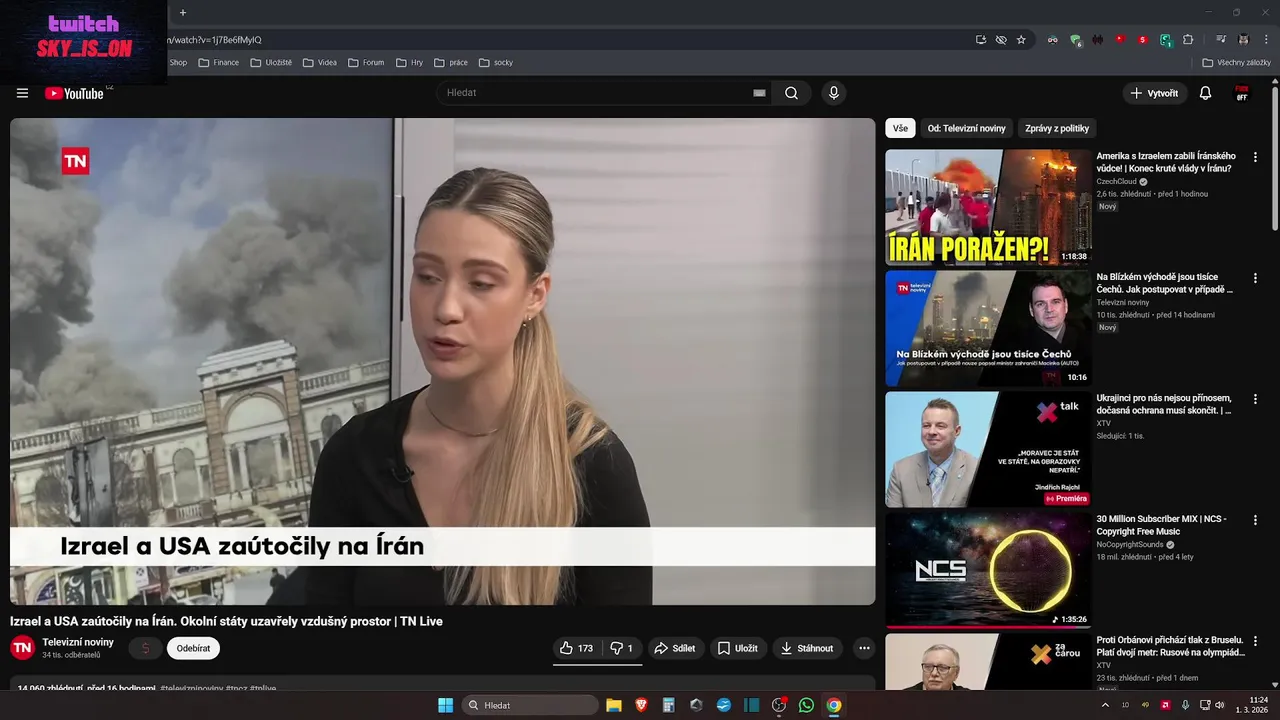Screen dimensions: 1280x720
Task: Open the Televizní noviny channel name link
Action: coord(78,642)
